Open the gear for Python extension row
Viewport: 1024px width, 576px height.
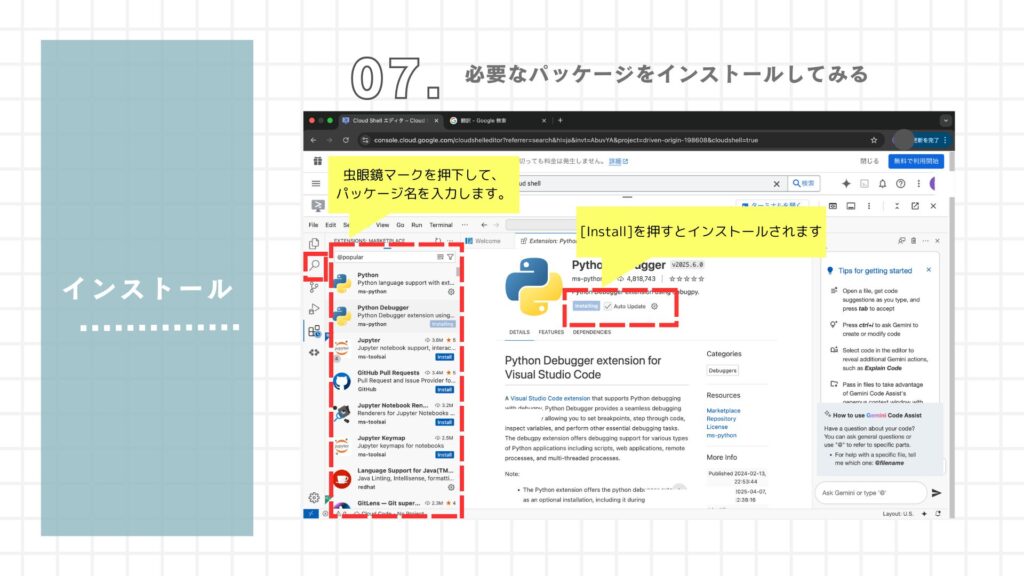pos(451,292)
